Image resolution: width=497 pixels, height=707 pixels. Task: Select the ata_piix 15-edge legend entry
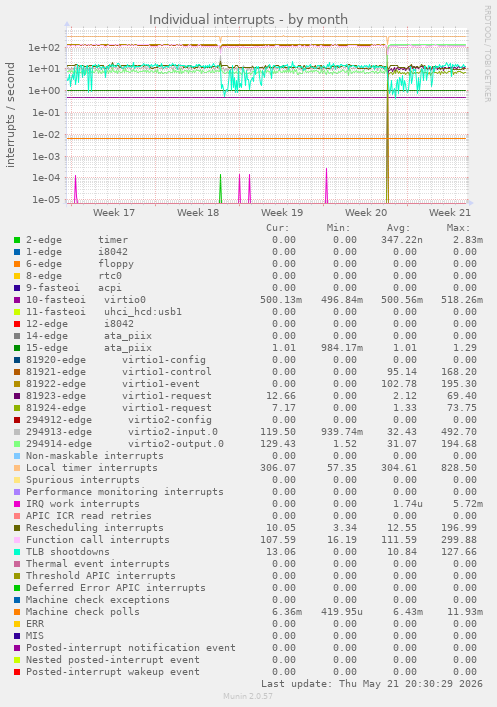pyautogui.click(x=89, y=348)
